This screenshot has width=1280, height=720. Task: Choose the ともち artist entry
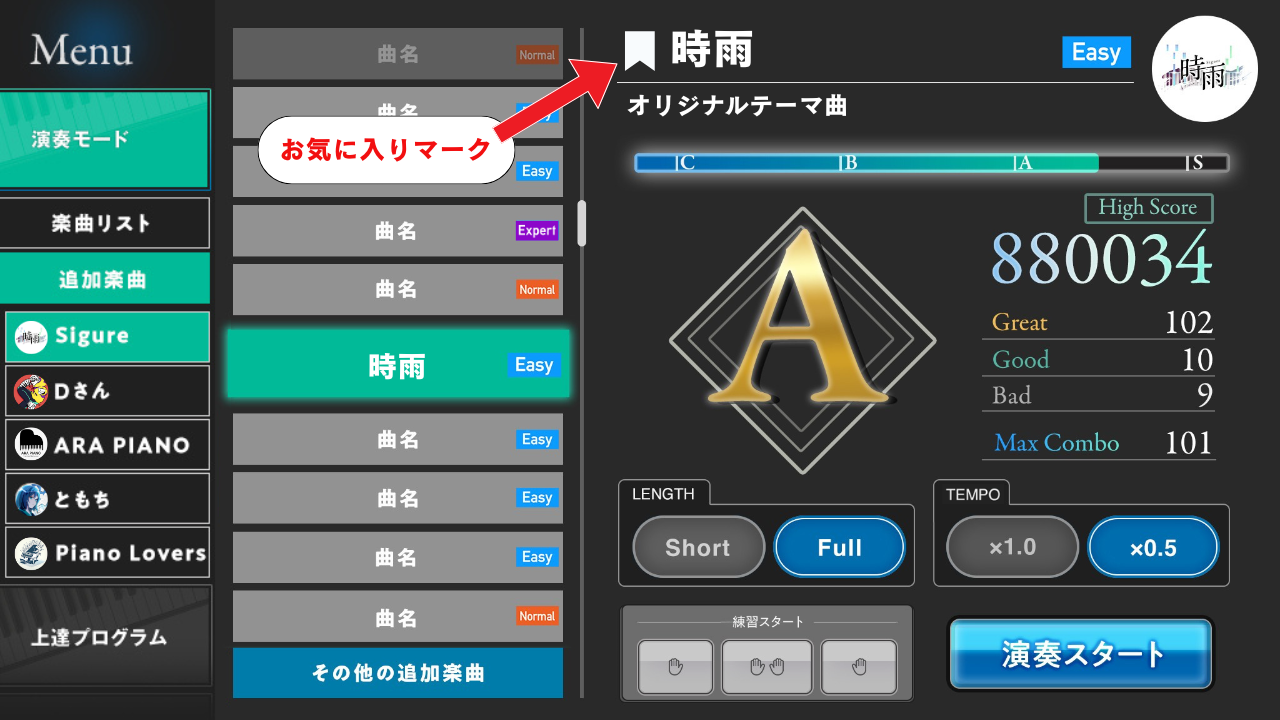[107, 498]
